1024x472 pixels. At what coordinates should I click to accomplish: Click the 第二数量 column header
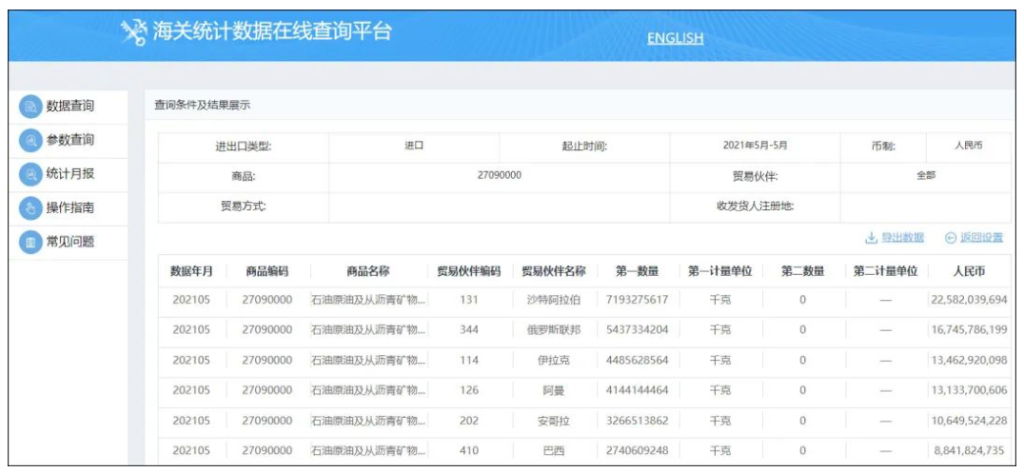point(803,272)
